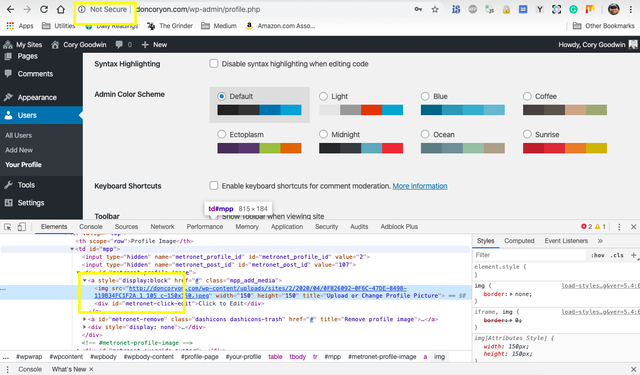Screen dimensions: 640x375
Task: Switch to the Computed styles tab
Action: coord(519,241)
